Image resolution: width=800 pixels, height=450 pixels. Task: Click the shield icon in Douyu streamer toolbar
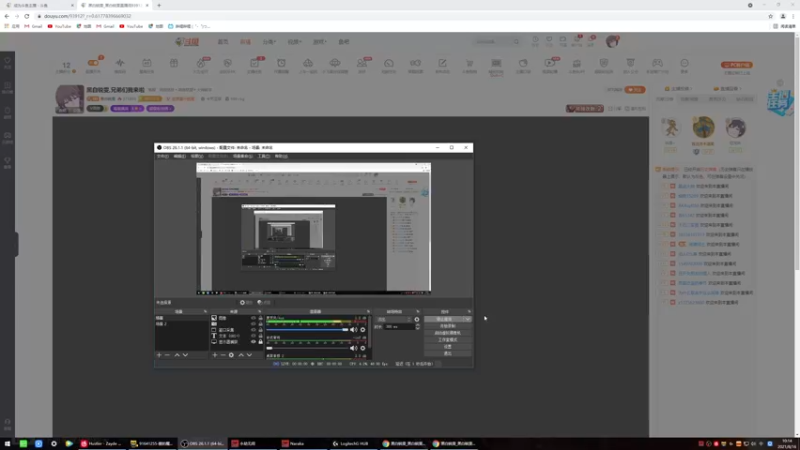click(x=604, y=63)
